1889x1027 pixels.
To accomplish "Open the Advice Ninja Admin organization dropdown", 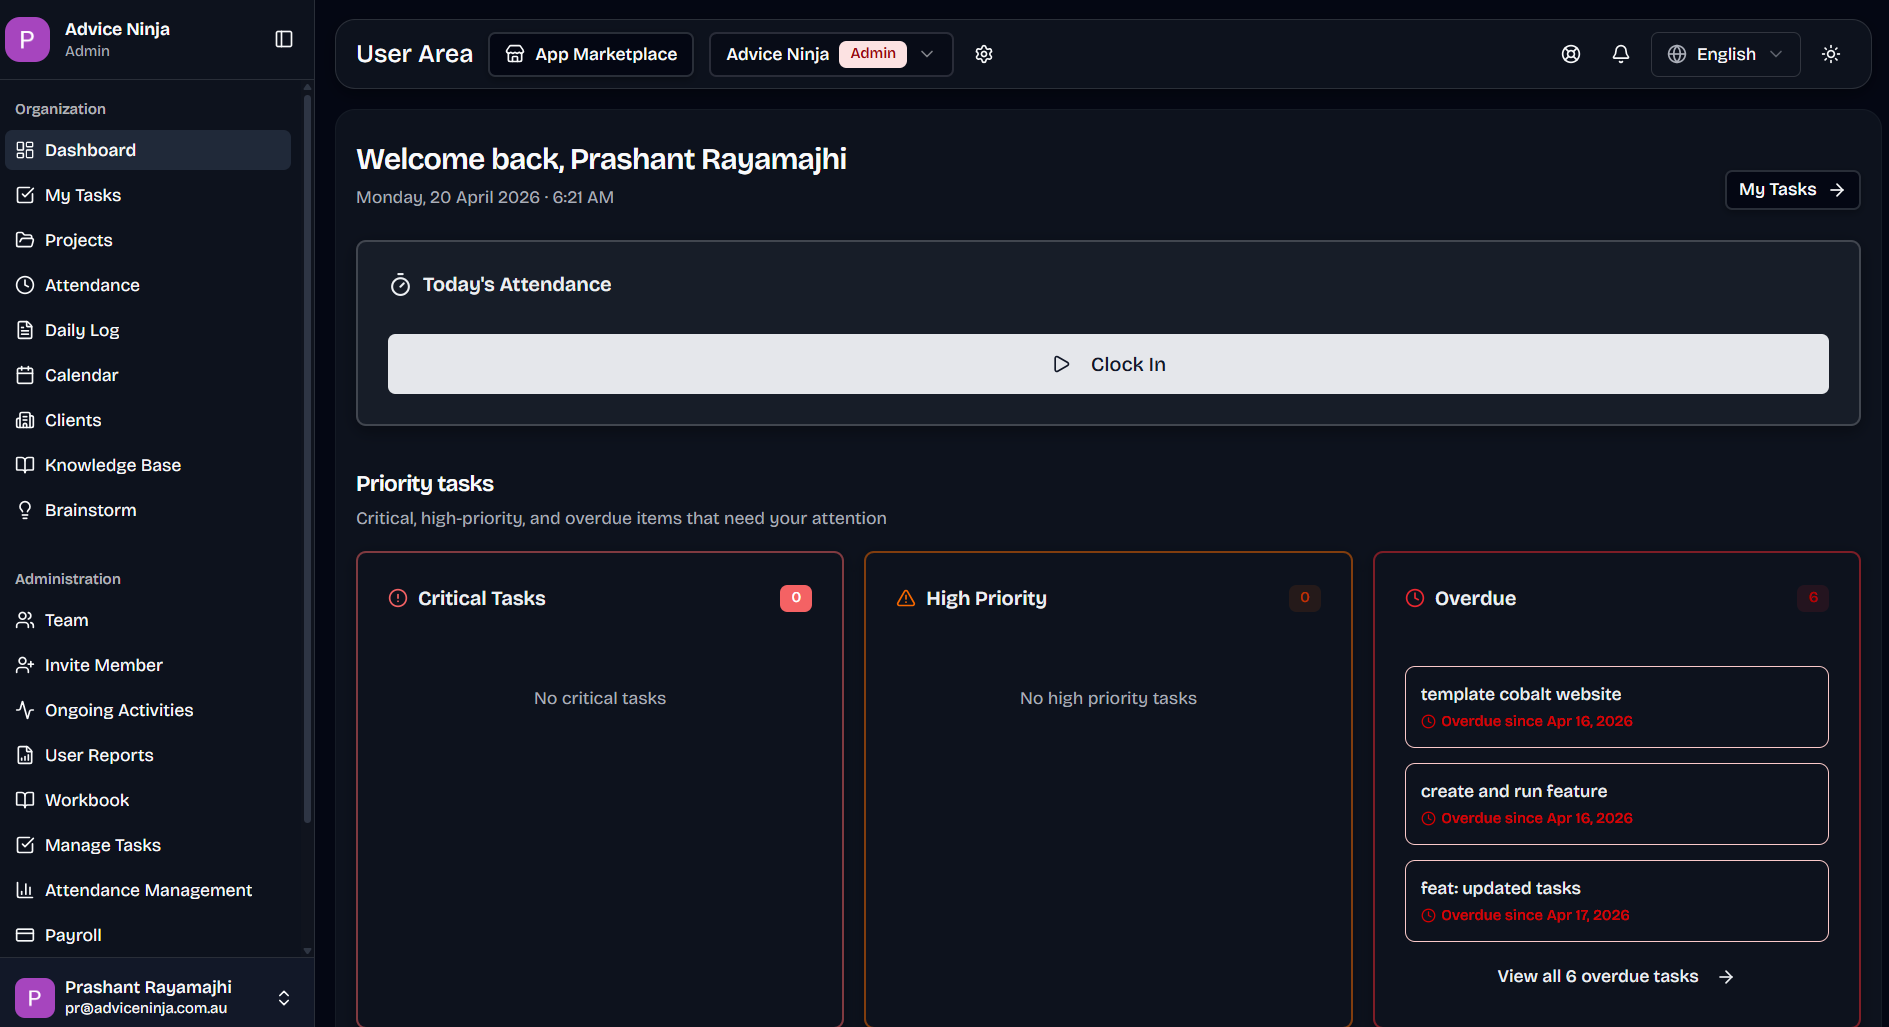I will (830, 54).
